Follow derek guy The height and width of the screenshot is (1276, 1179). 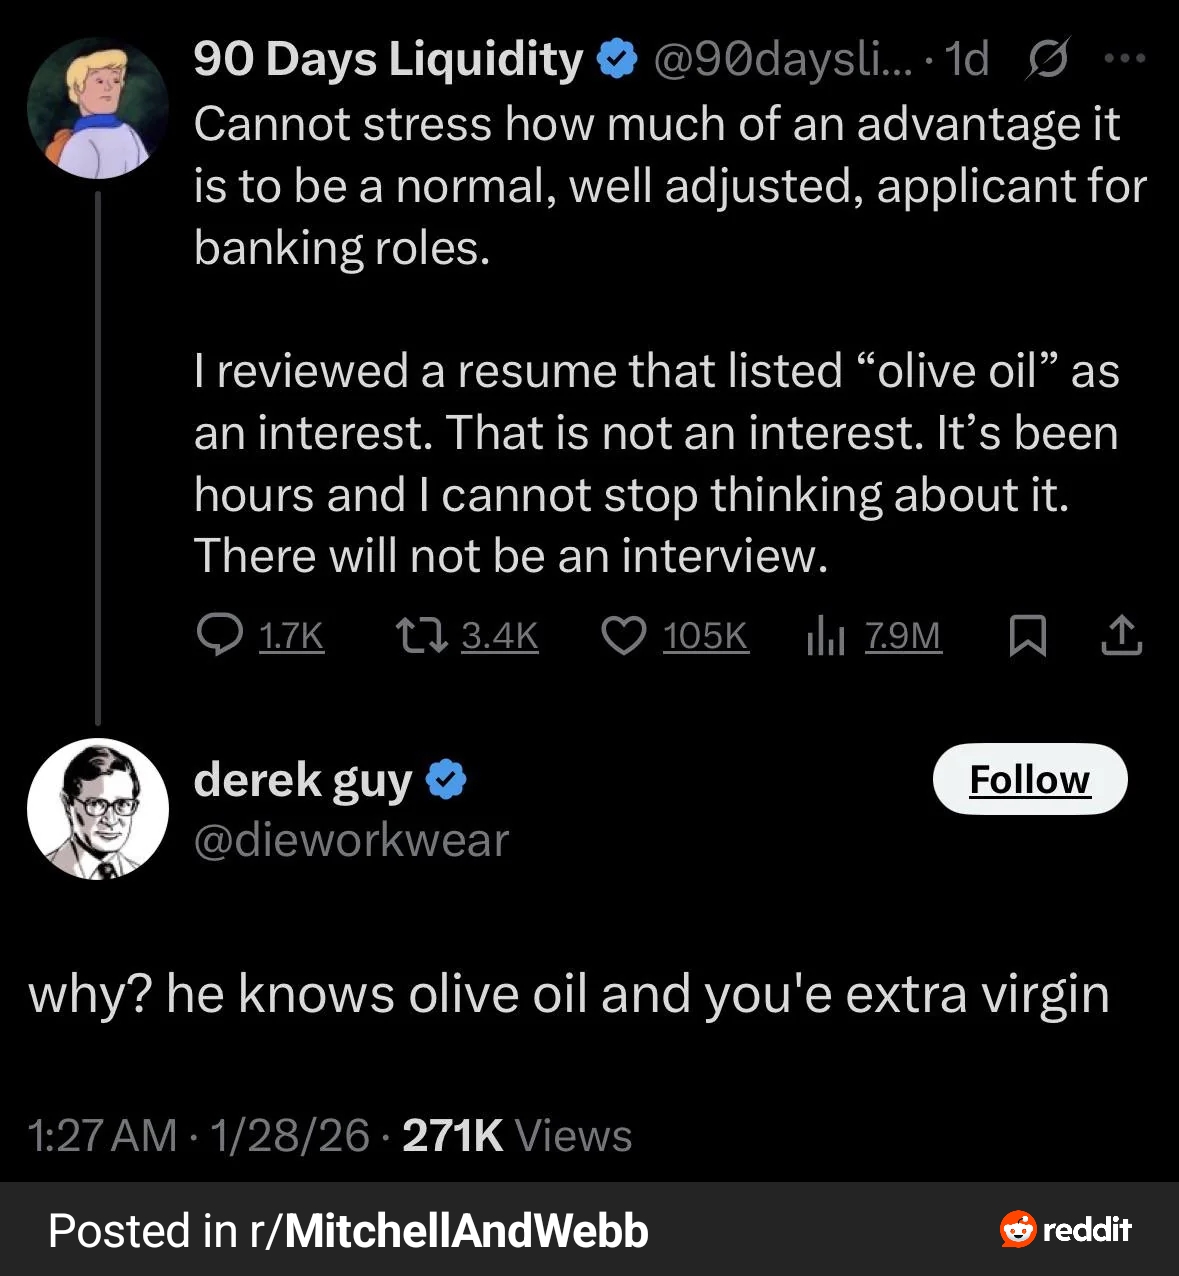1029,779
